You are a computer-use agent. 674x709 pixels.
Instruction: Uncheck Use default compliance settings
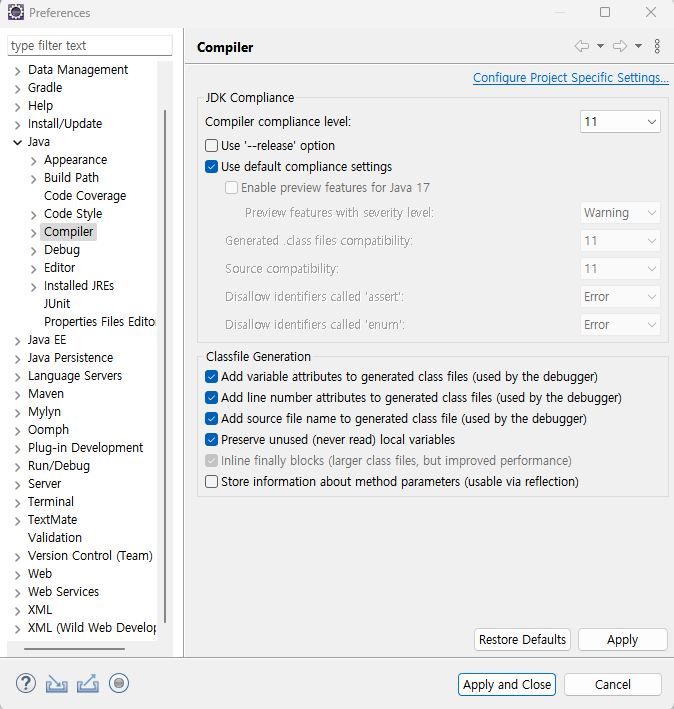click(x=211, y=167)
